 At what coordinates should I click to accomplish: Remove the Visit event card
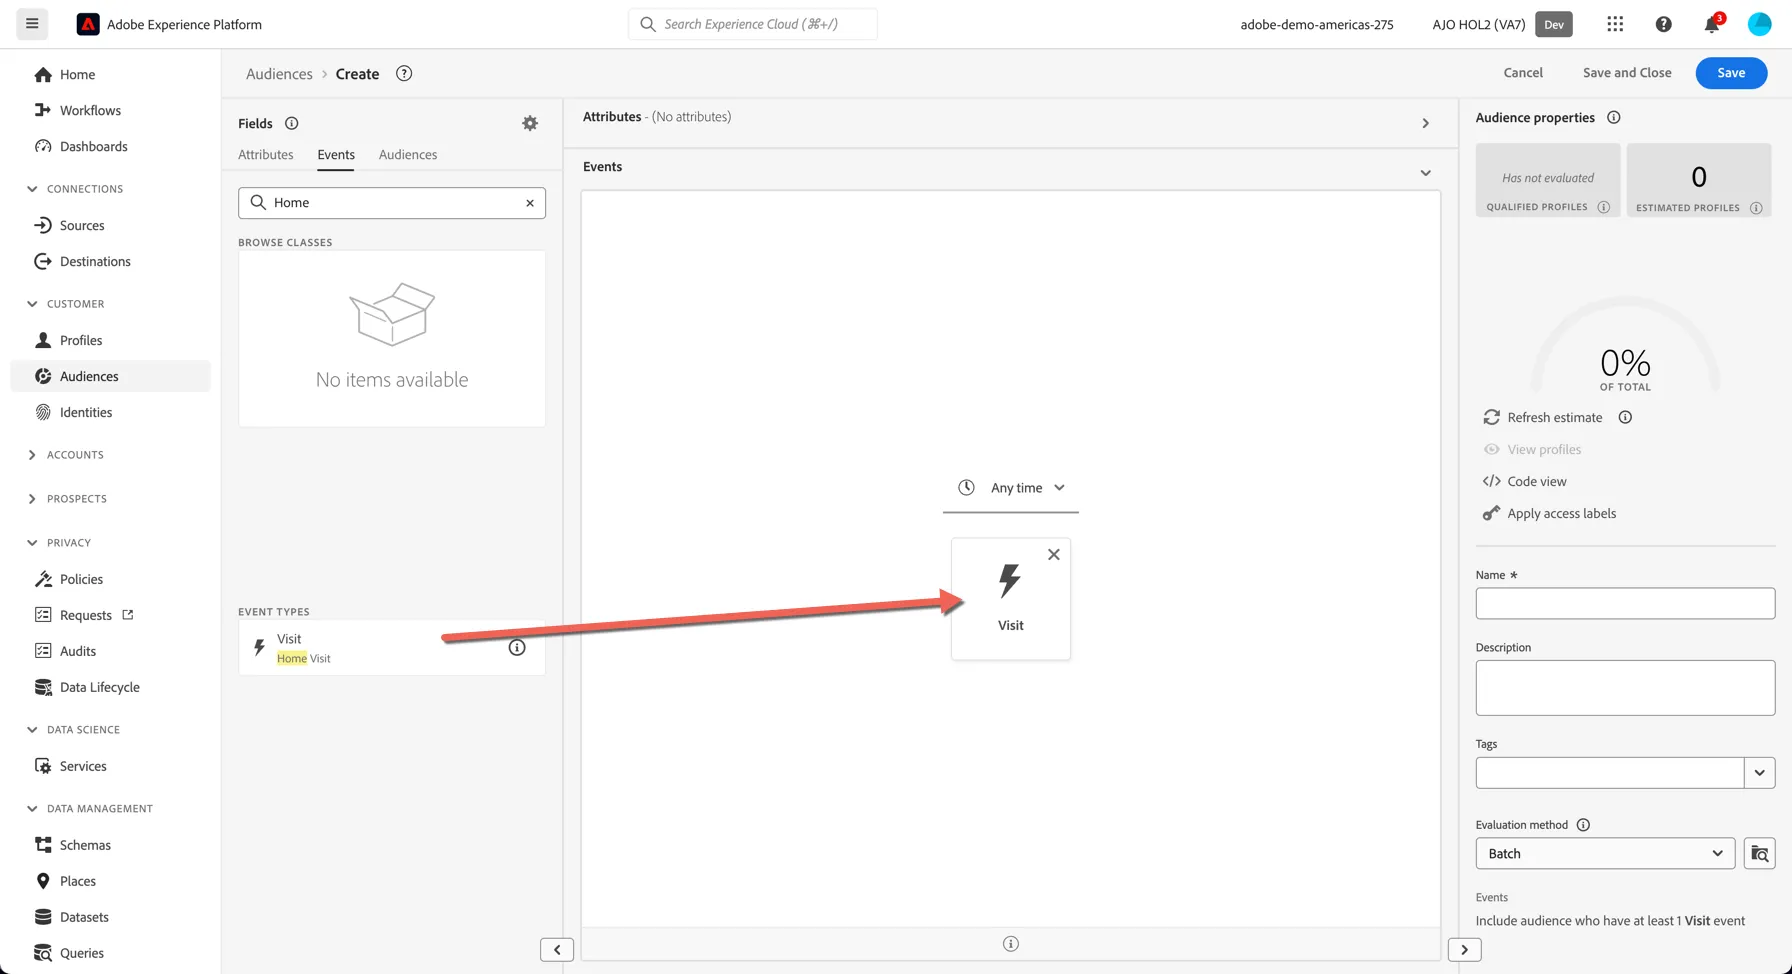click(x=1053, y=554)
